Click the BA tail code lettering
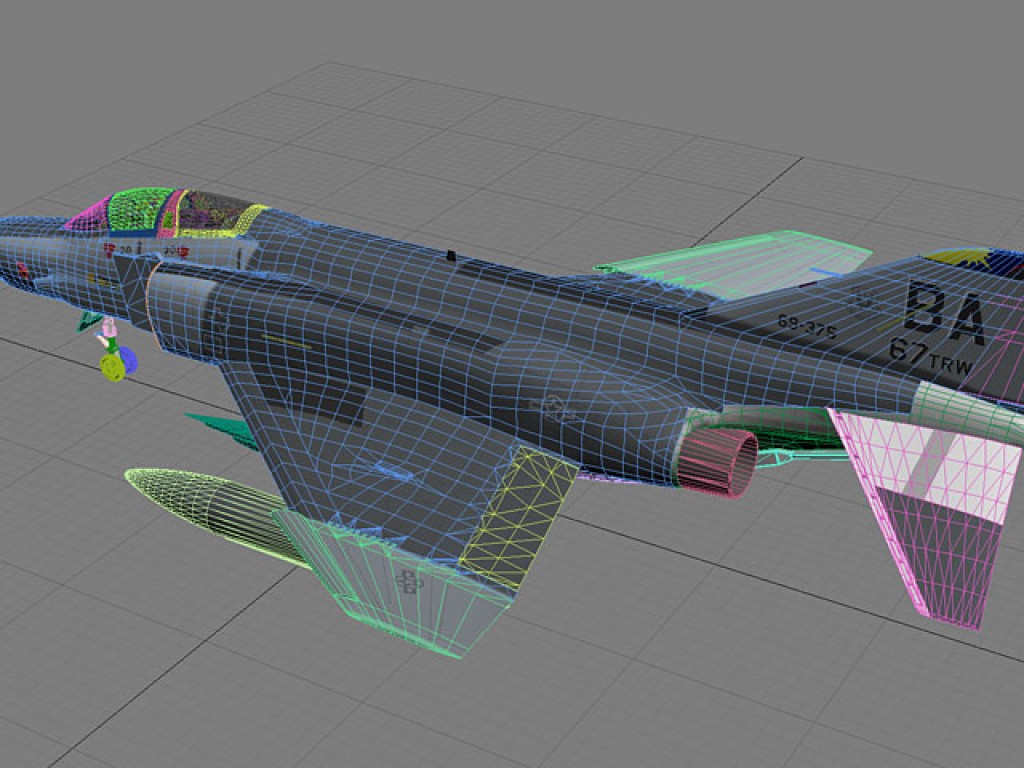 tap(945, 313)
